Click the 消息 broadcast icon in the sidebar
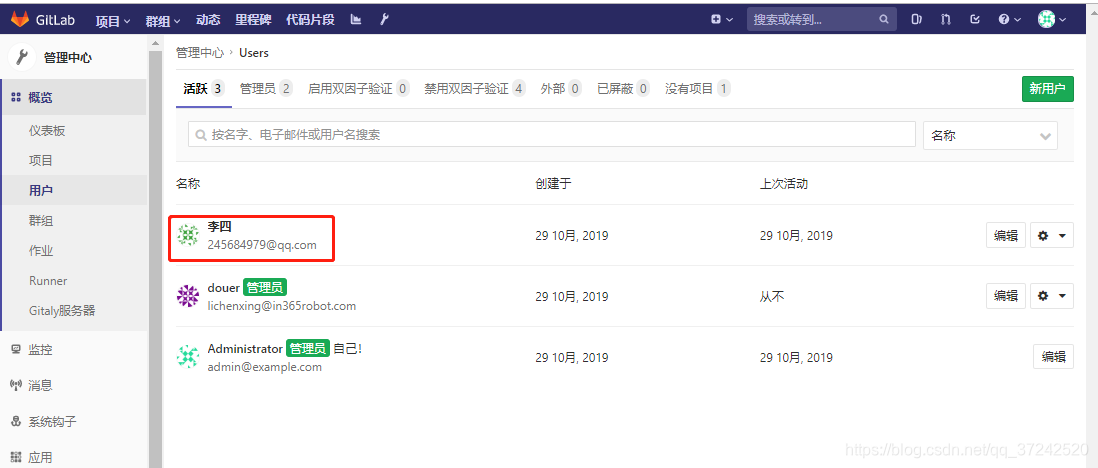Screen dimensions: 1098x468 pyautogui.click(x=16, y=385)
